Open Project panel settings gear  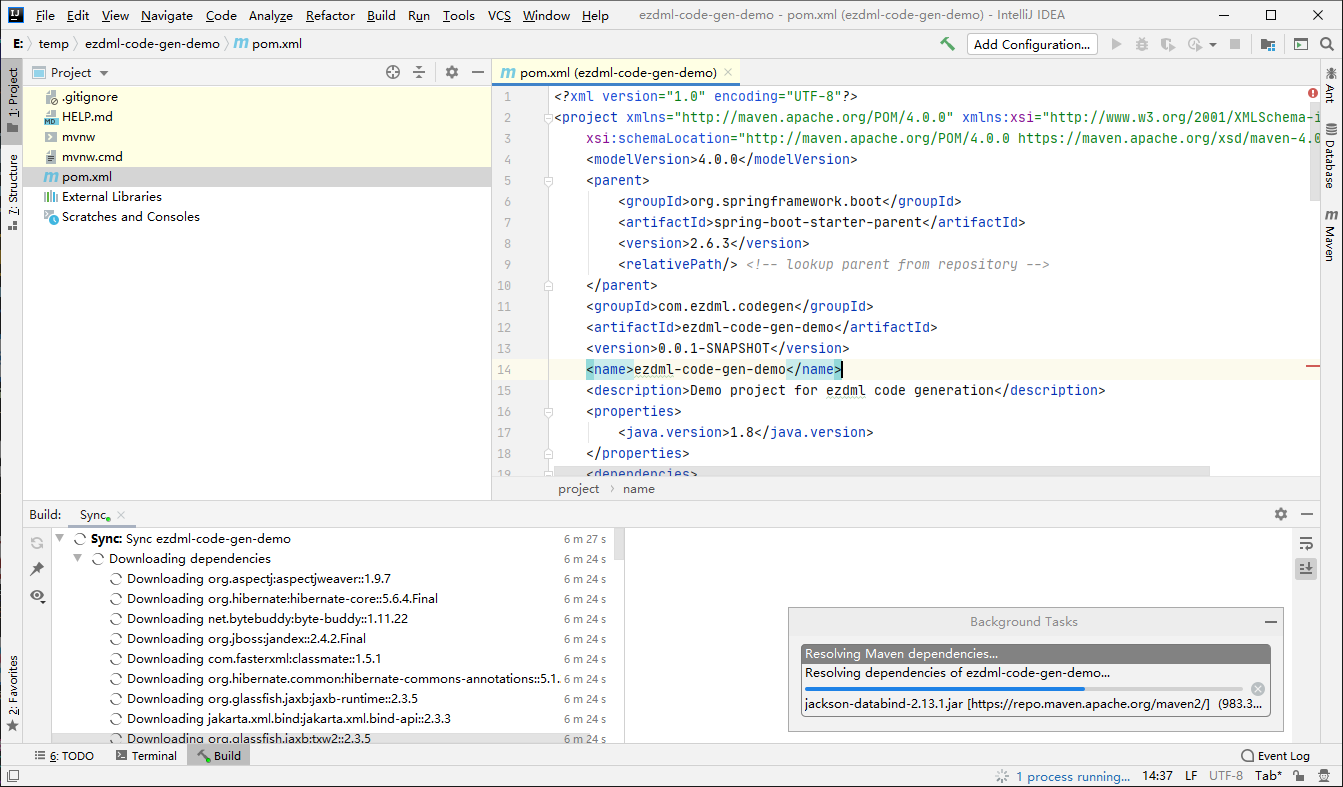[452, 72]
